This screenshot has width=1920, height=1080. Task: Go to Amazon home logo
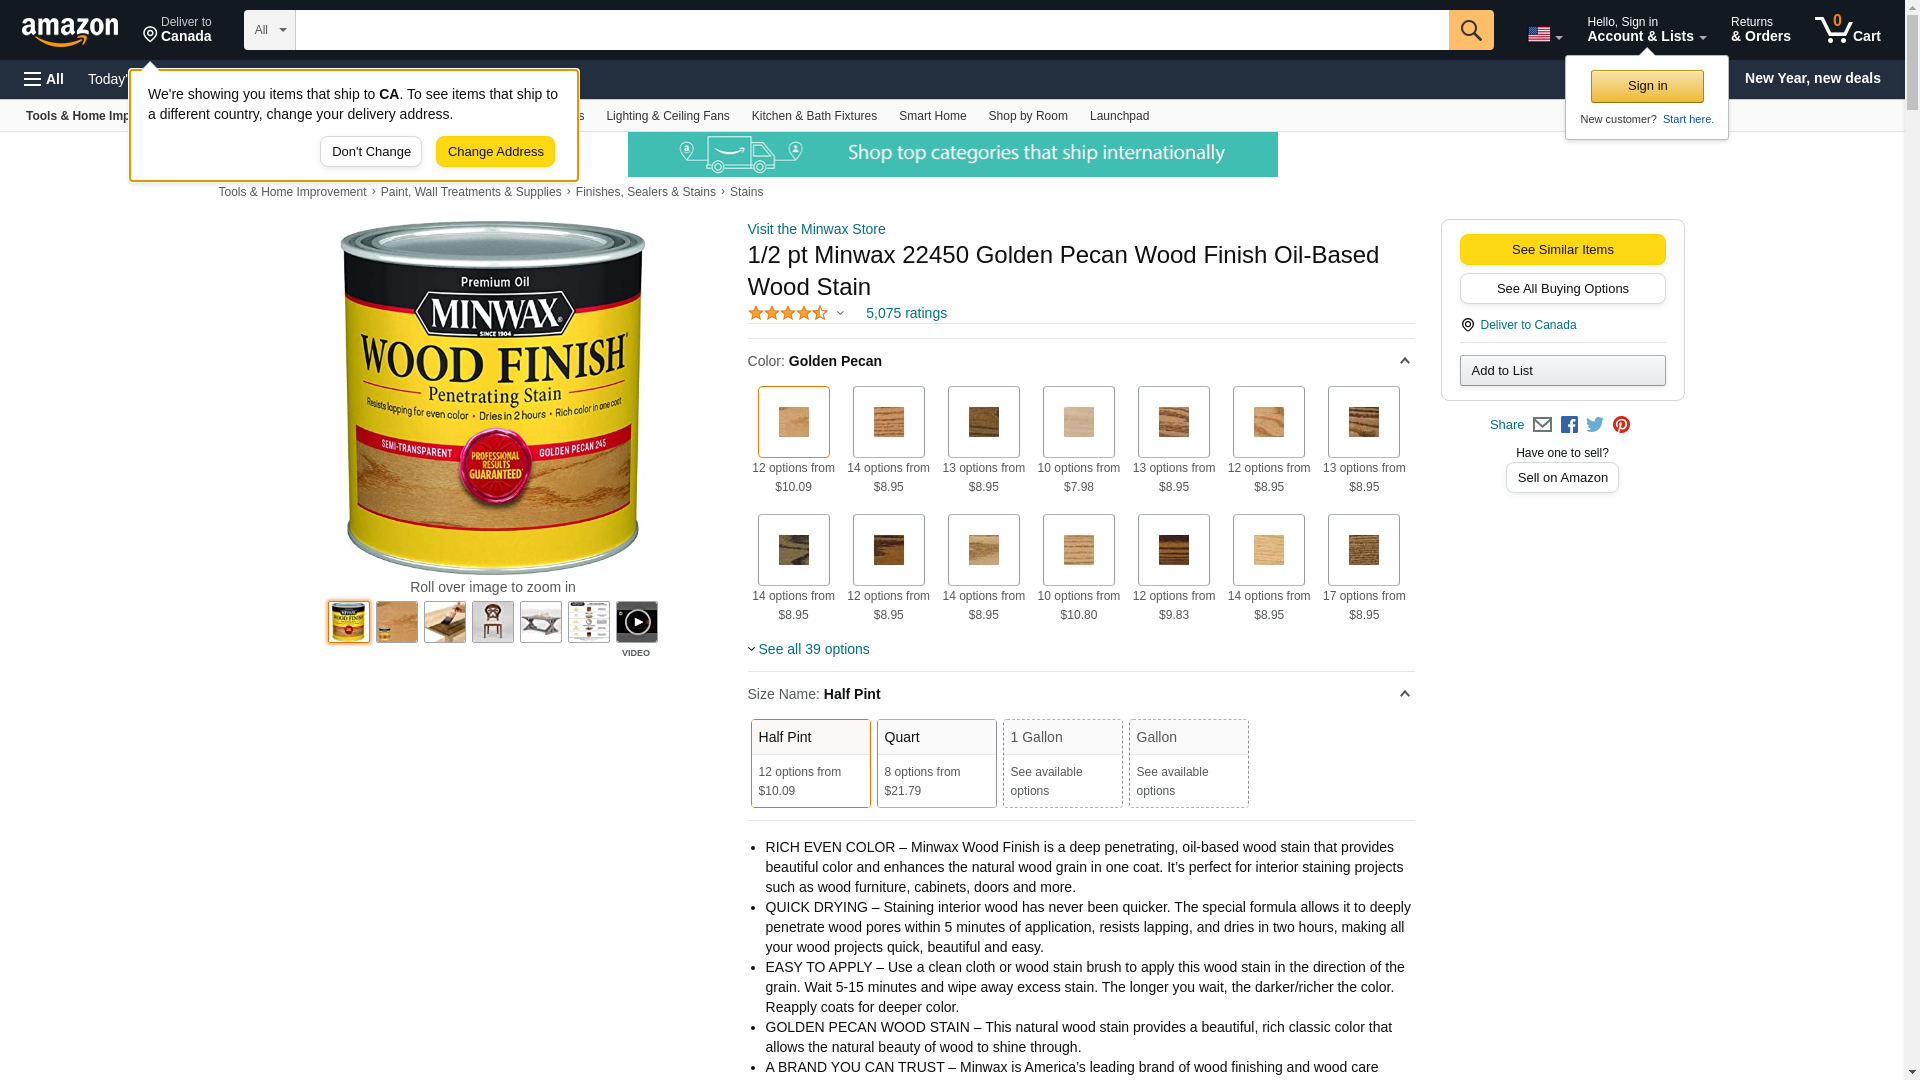pos(70,32)
